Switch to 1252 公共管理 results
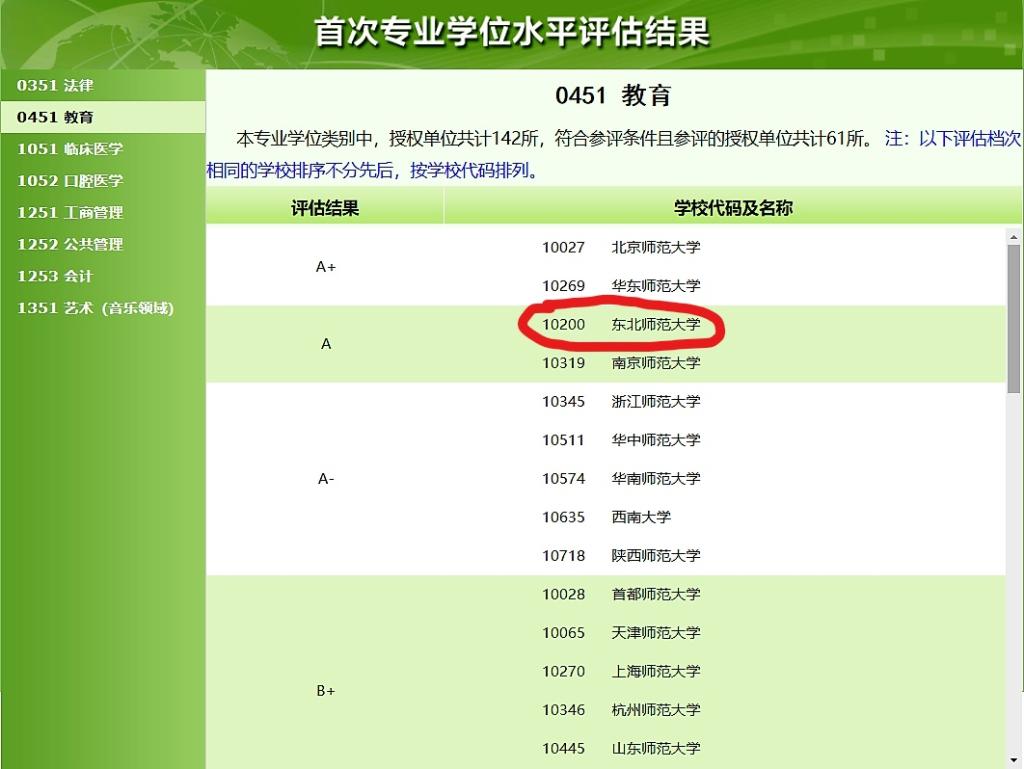1024x769 pixels. 70,244
